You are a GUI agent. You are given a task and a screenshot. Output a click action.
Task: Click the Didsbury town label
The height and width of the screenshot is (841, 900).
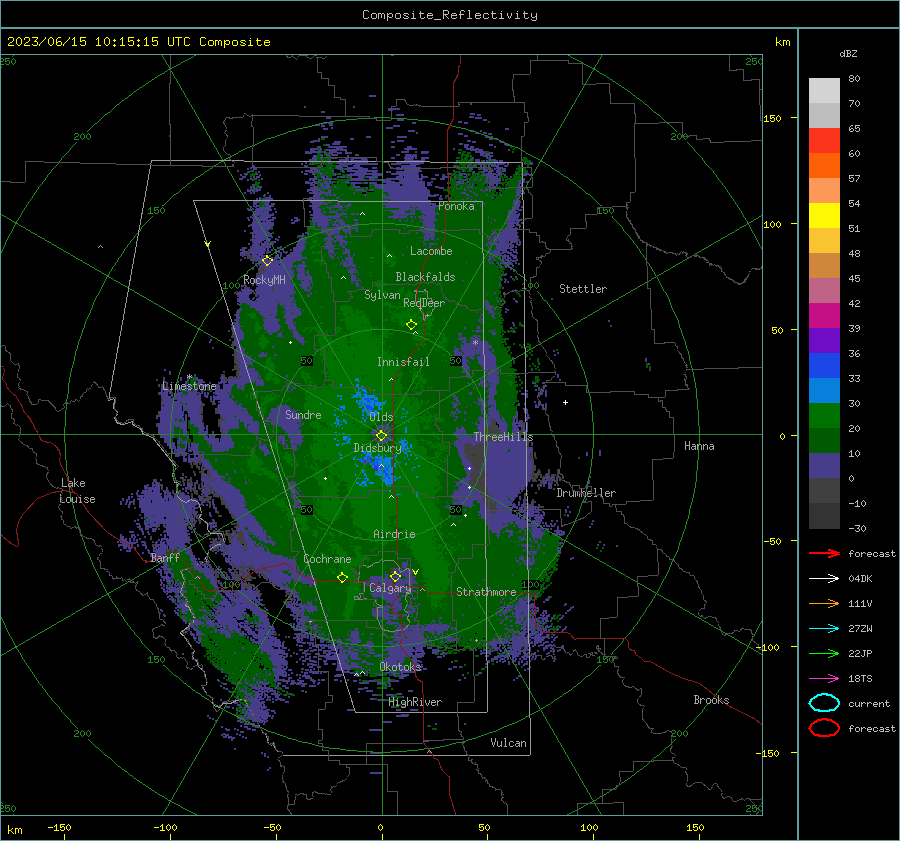click(x=377, y=448)
